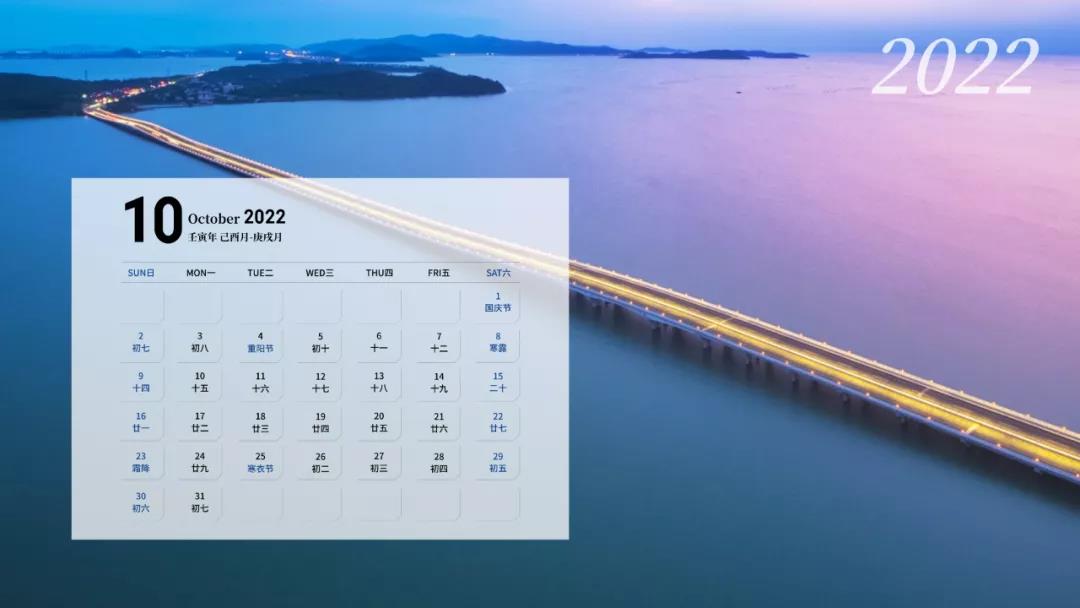This screenshot has width=1080, height=608.
Task: Select October 28 初四 date cell
Action: click(438, 462)
